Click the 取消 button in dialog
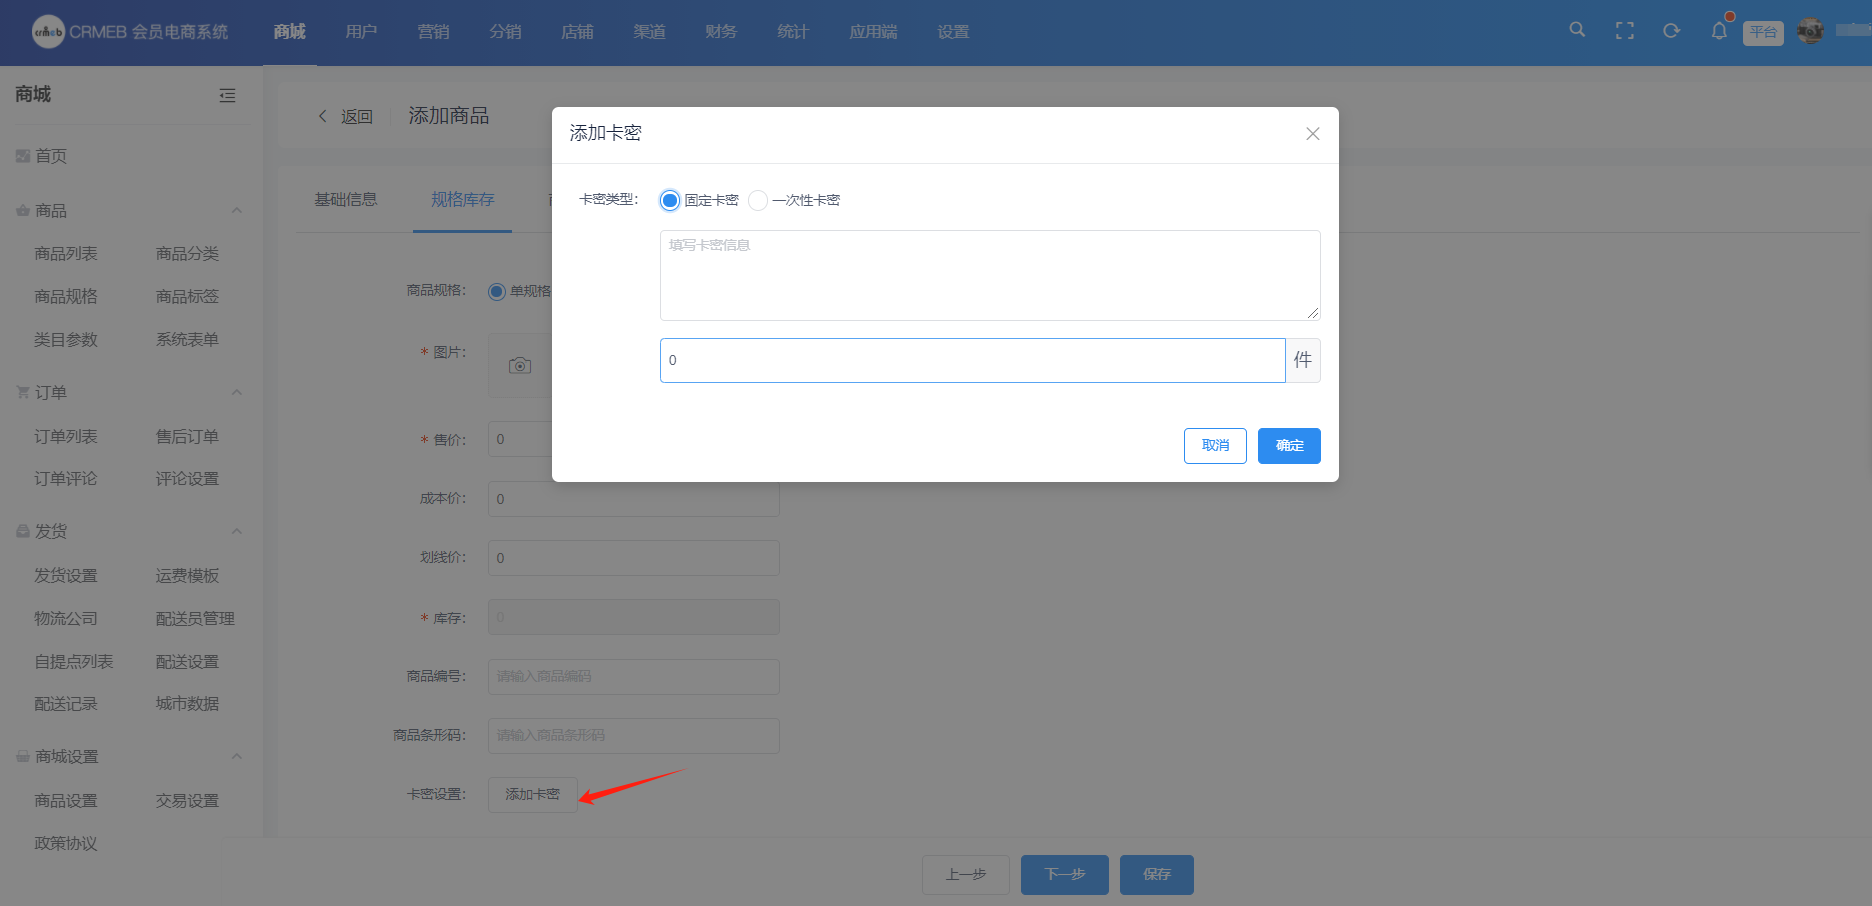The height and width of the screenshot is (906, 1872). click(x=1215, y=446)
